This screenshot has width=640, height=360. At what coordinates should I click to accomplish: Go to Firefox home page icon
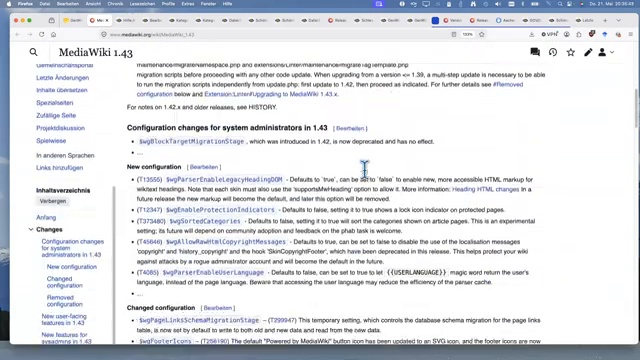(x=53, y=35)
